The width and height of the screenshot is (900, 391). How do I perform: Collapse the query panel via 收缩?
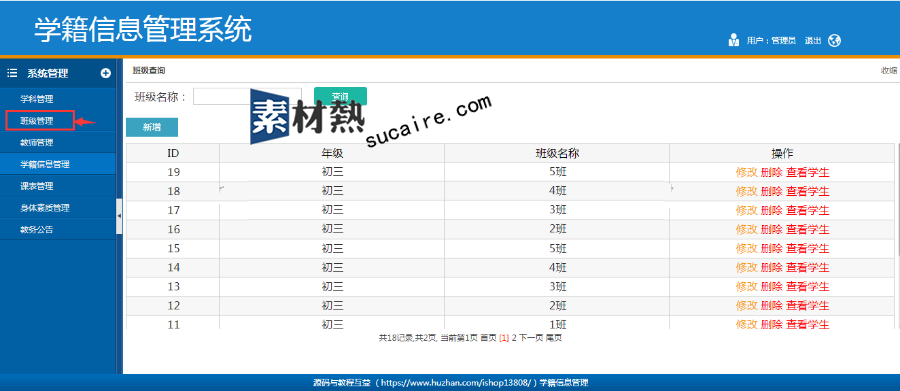coord(889,71)
